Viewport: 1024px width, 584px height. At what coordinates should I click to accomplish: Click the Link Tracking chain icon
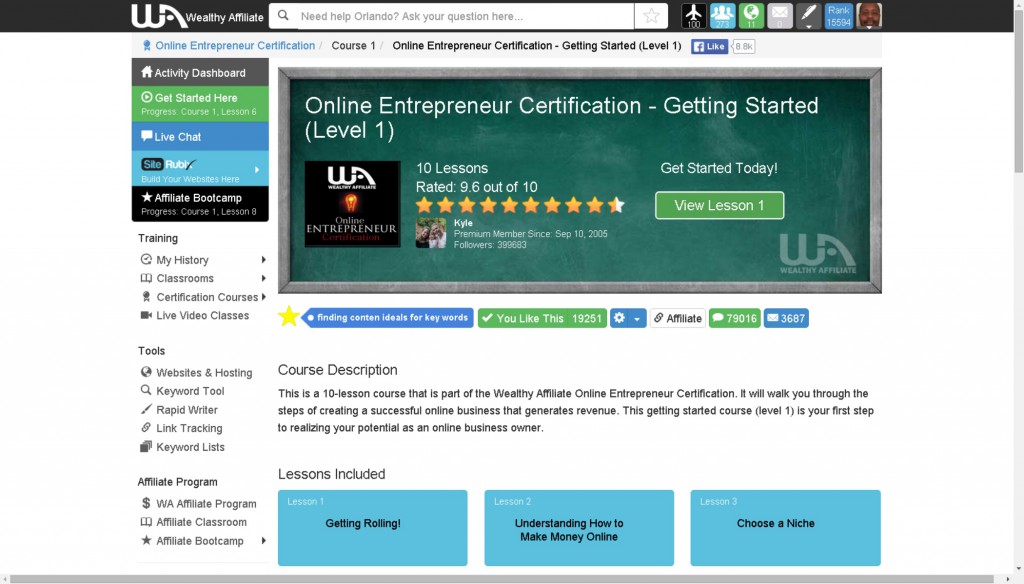click(x=146, y=427)
